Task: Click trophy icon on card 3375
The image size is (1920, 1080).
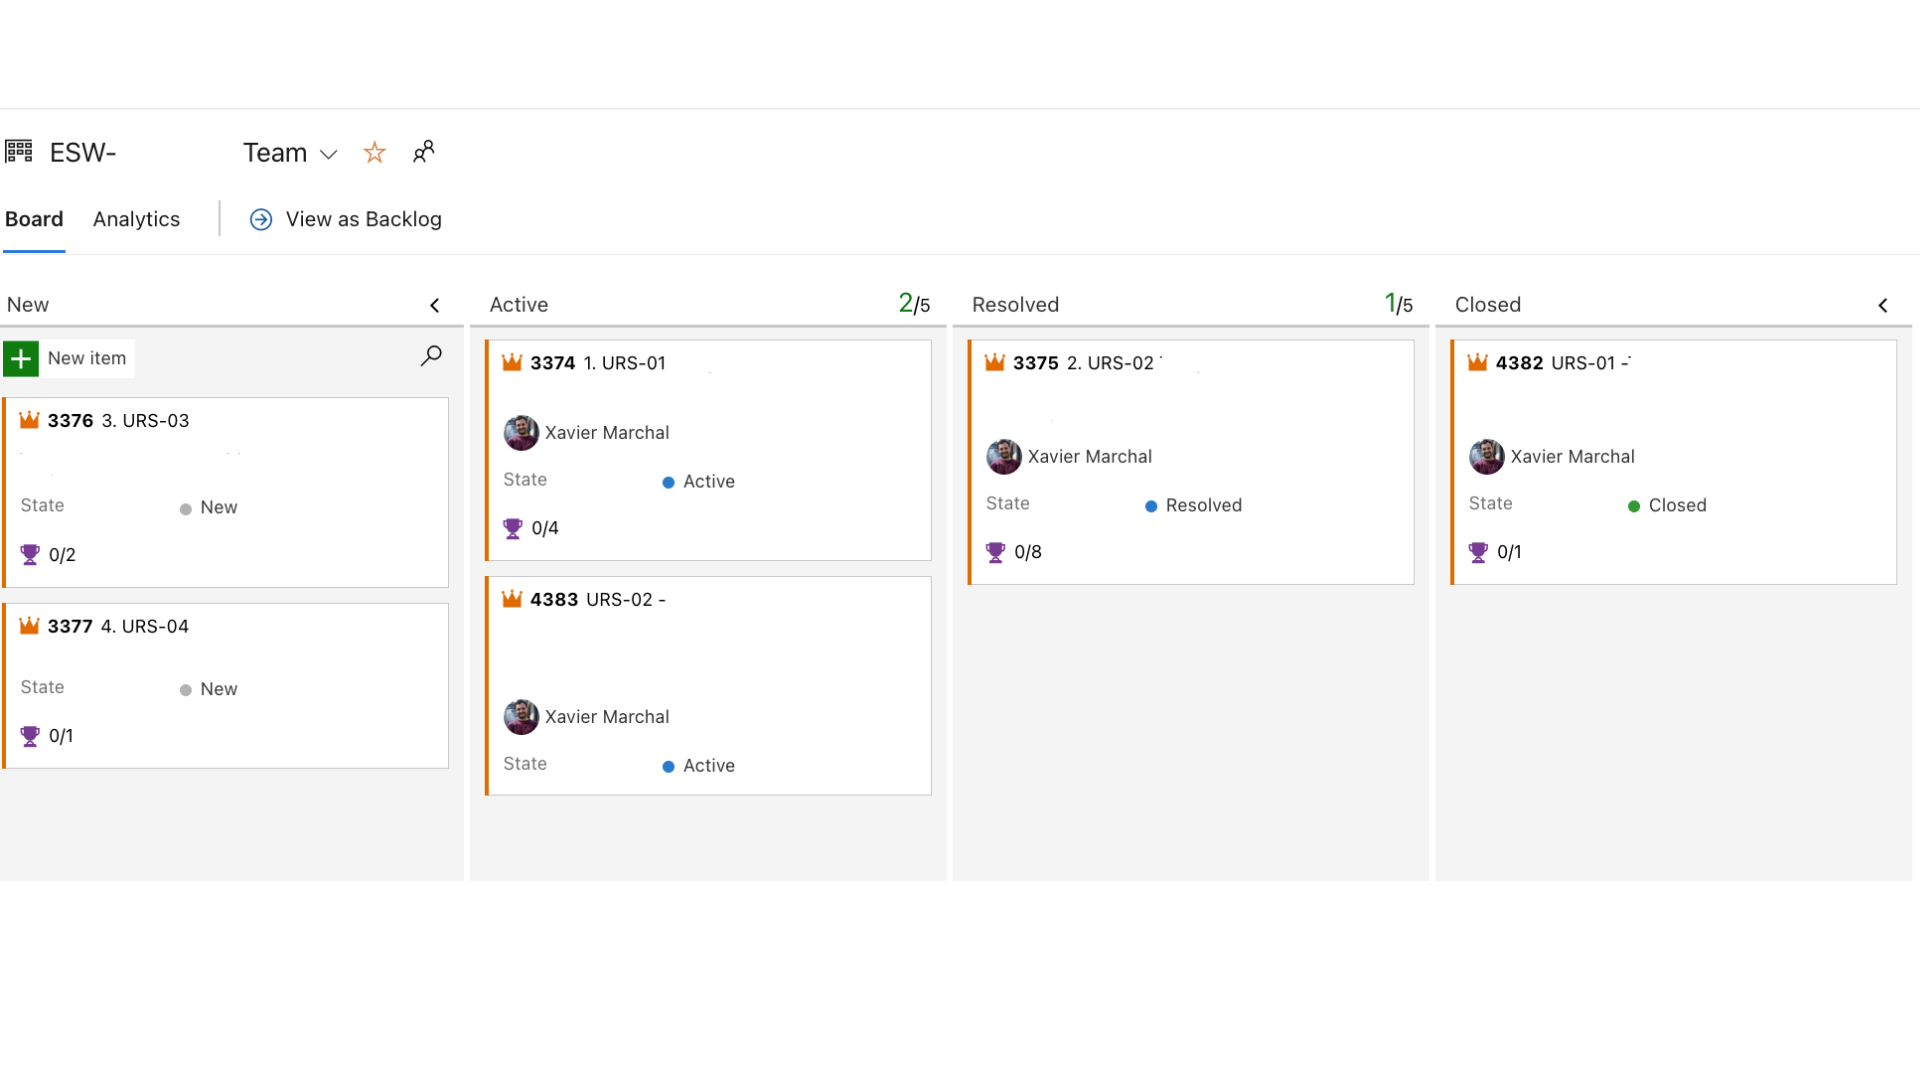Action: [995, 552]
